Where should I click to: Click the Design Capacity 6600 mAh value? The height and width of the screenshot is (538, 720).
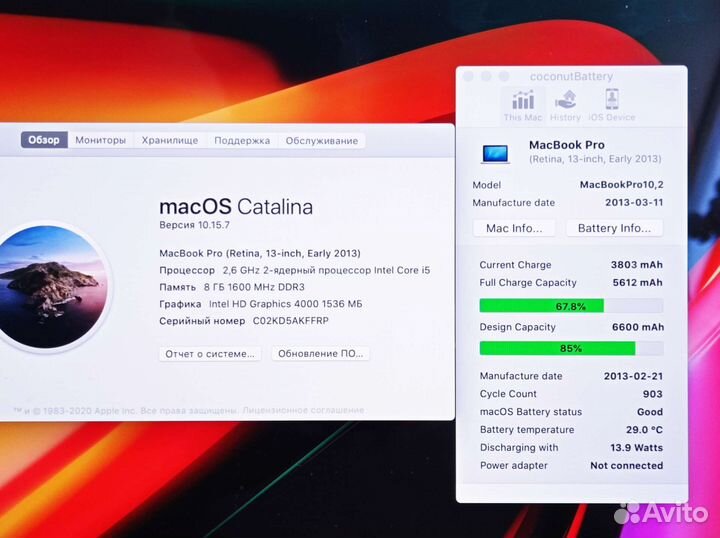tap(638, 327)
